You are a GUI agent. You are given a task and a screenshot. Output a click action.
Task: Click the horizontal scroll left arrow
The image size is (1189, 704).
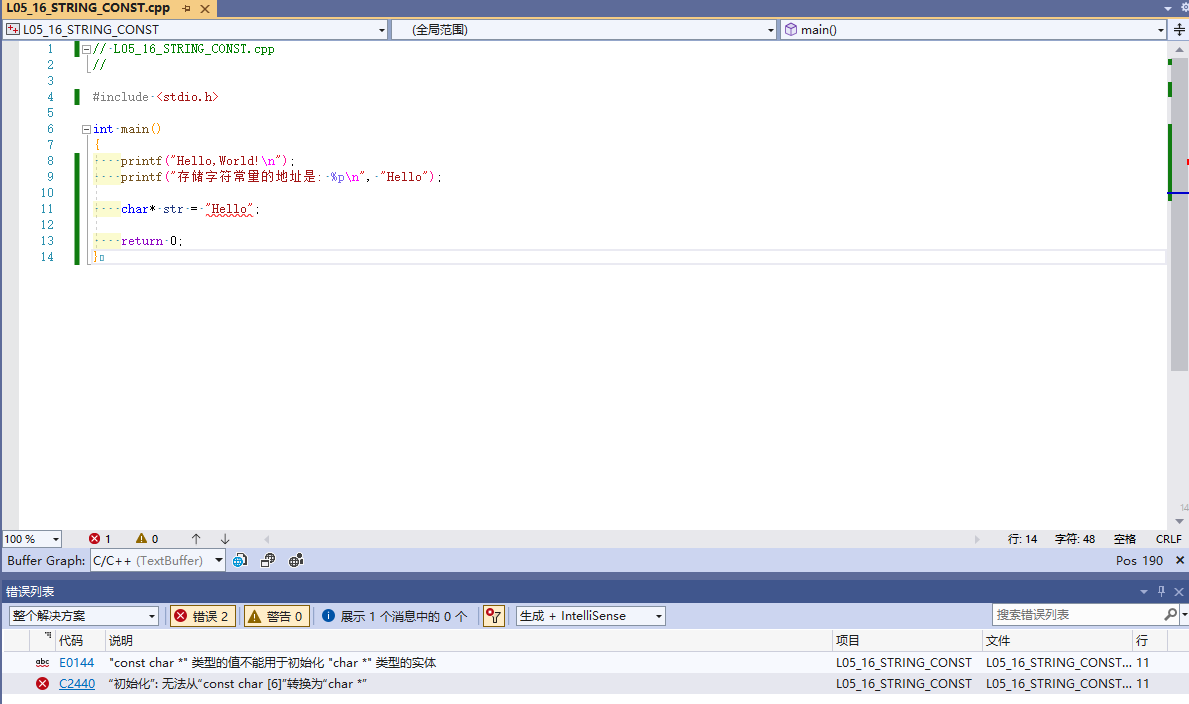pos(266,539)
